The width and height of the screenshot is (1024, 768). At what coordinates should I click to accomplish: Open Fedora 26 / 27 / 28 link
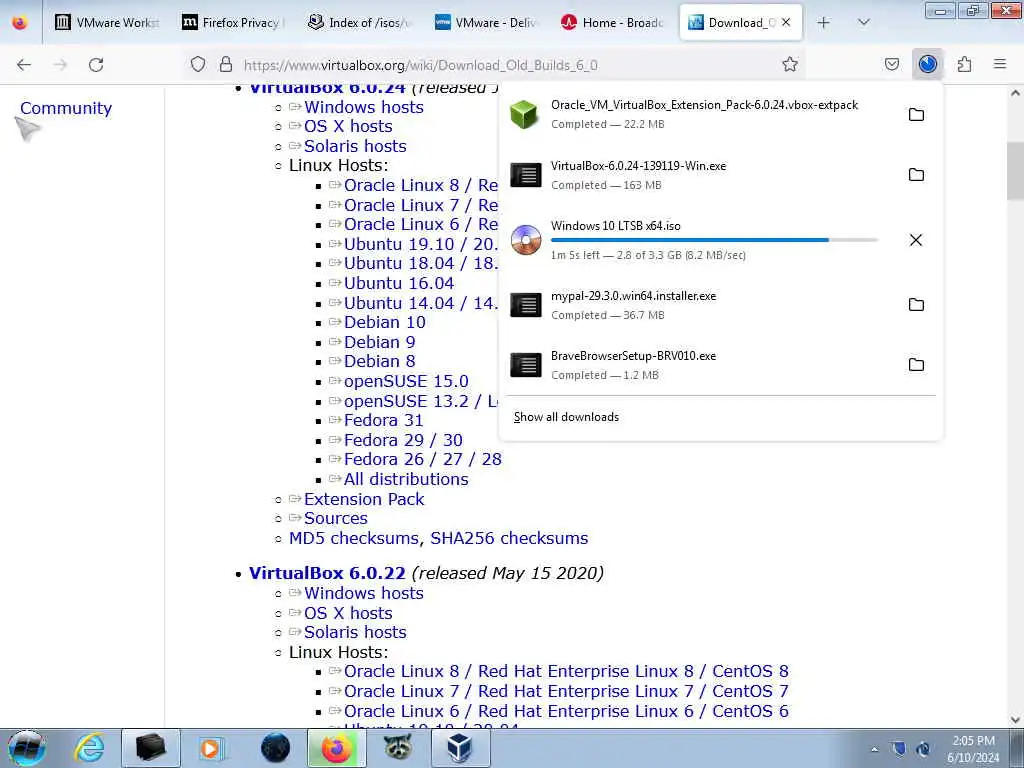pos(423,460)
